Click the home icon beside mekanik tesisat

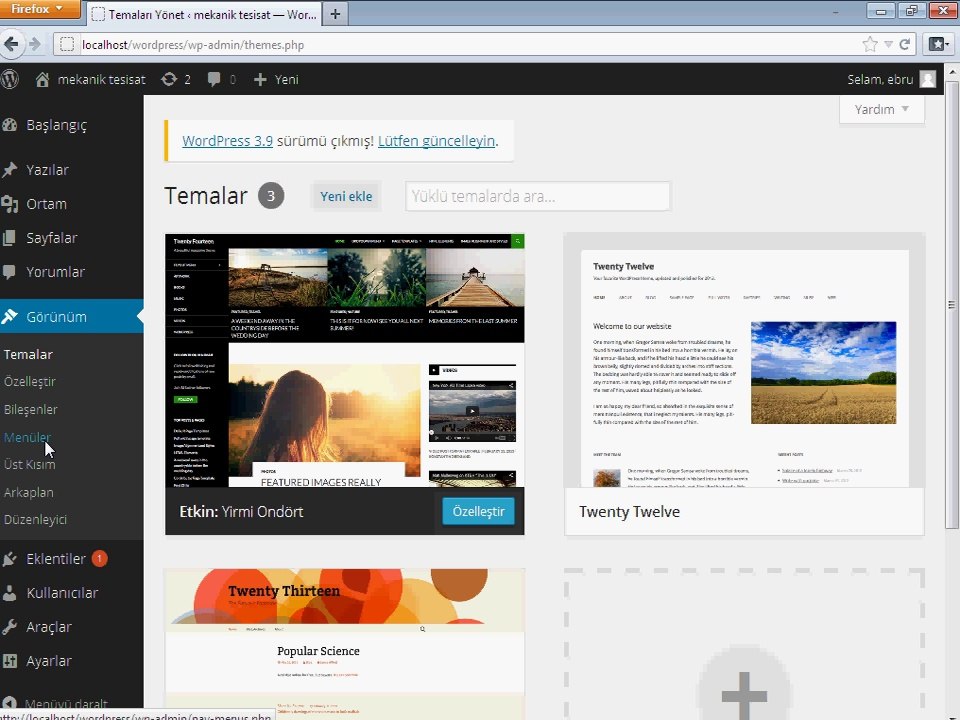tap(42, 80)
